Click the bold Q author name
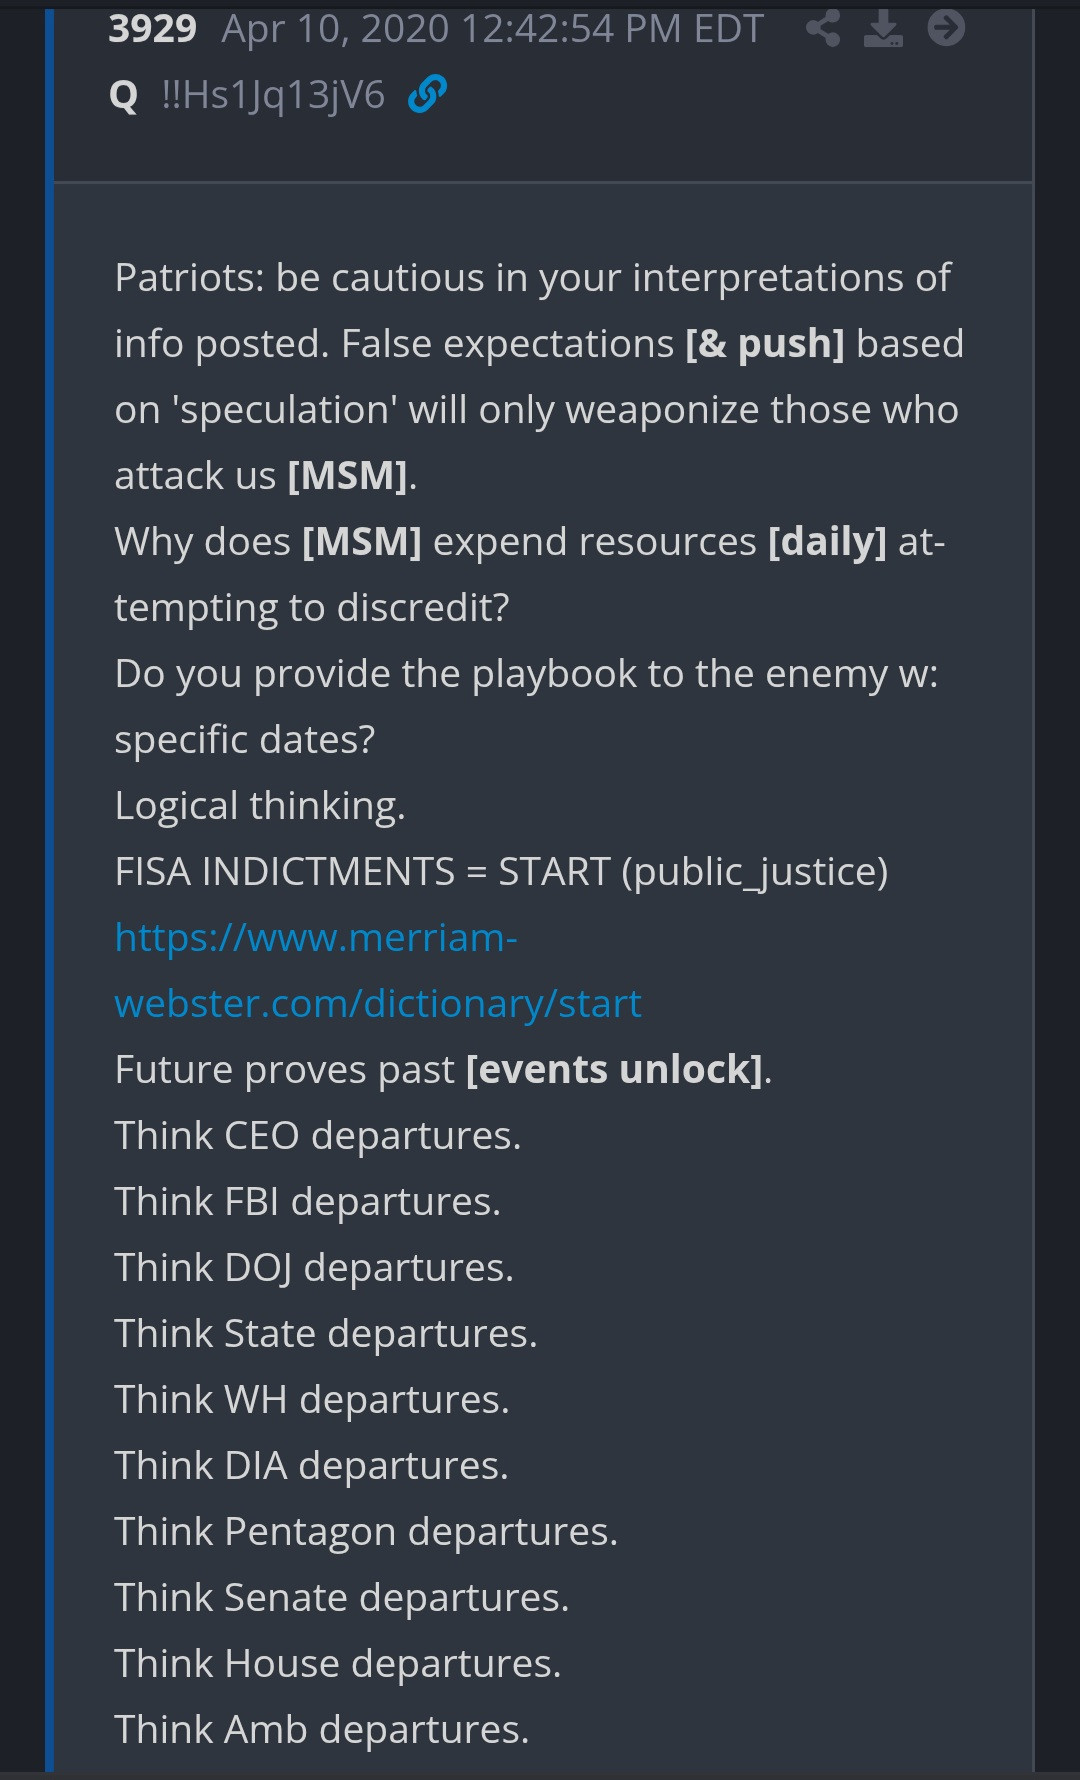 [x=123, y=96]
